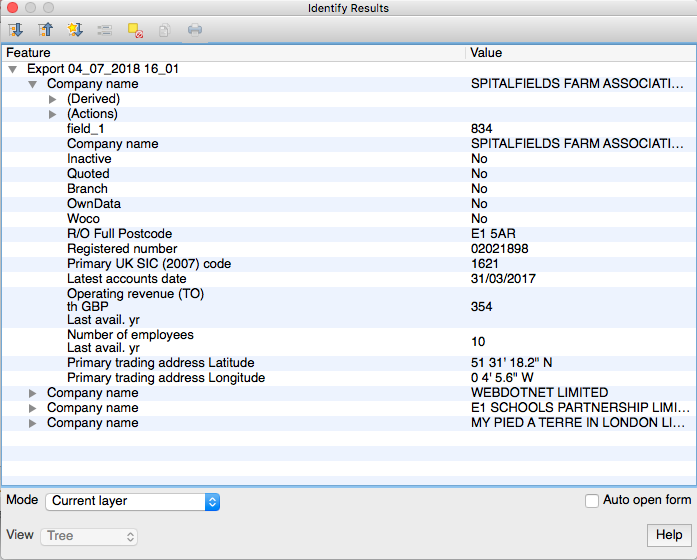Select the Registered number row
This screenshot has width=697, height=560.
(x=349, y=249)
